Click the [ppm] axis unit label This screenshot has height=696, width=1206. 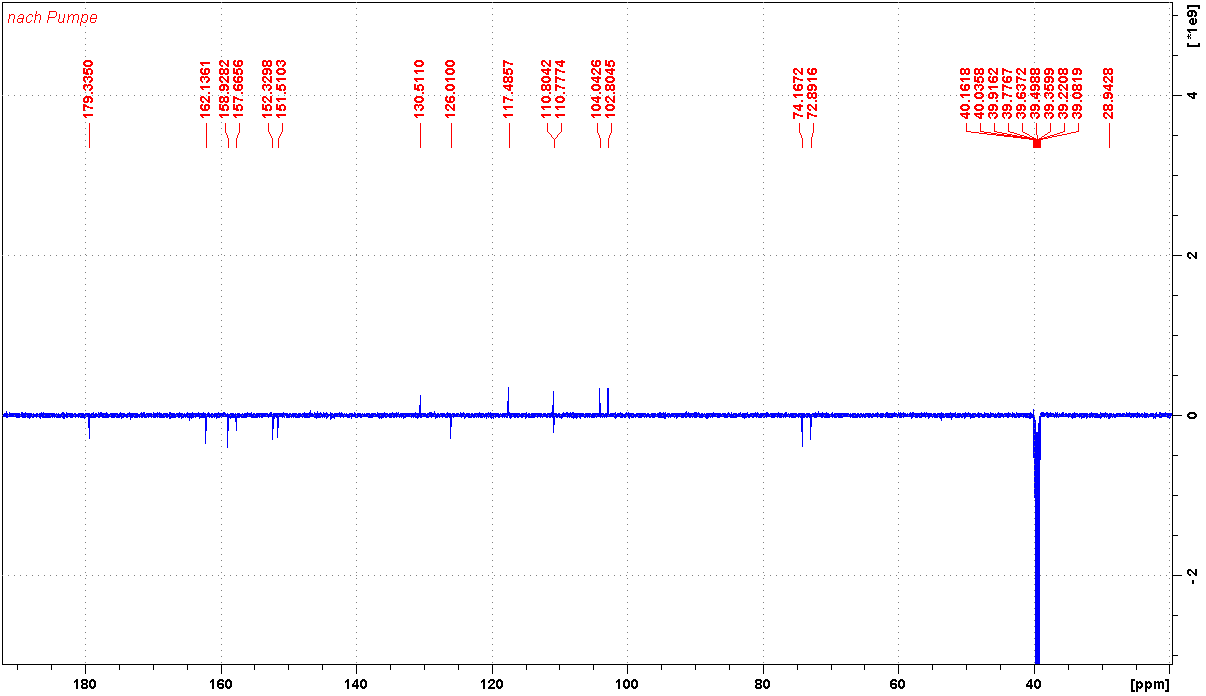tap(1148, 685)
